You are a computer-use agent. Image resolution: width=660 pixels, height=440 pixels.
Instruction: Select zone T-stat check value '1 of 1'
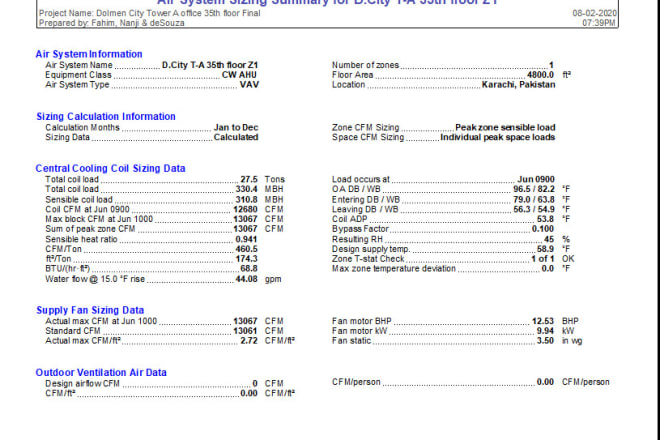click(542, 259)
